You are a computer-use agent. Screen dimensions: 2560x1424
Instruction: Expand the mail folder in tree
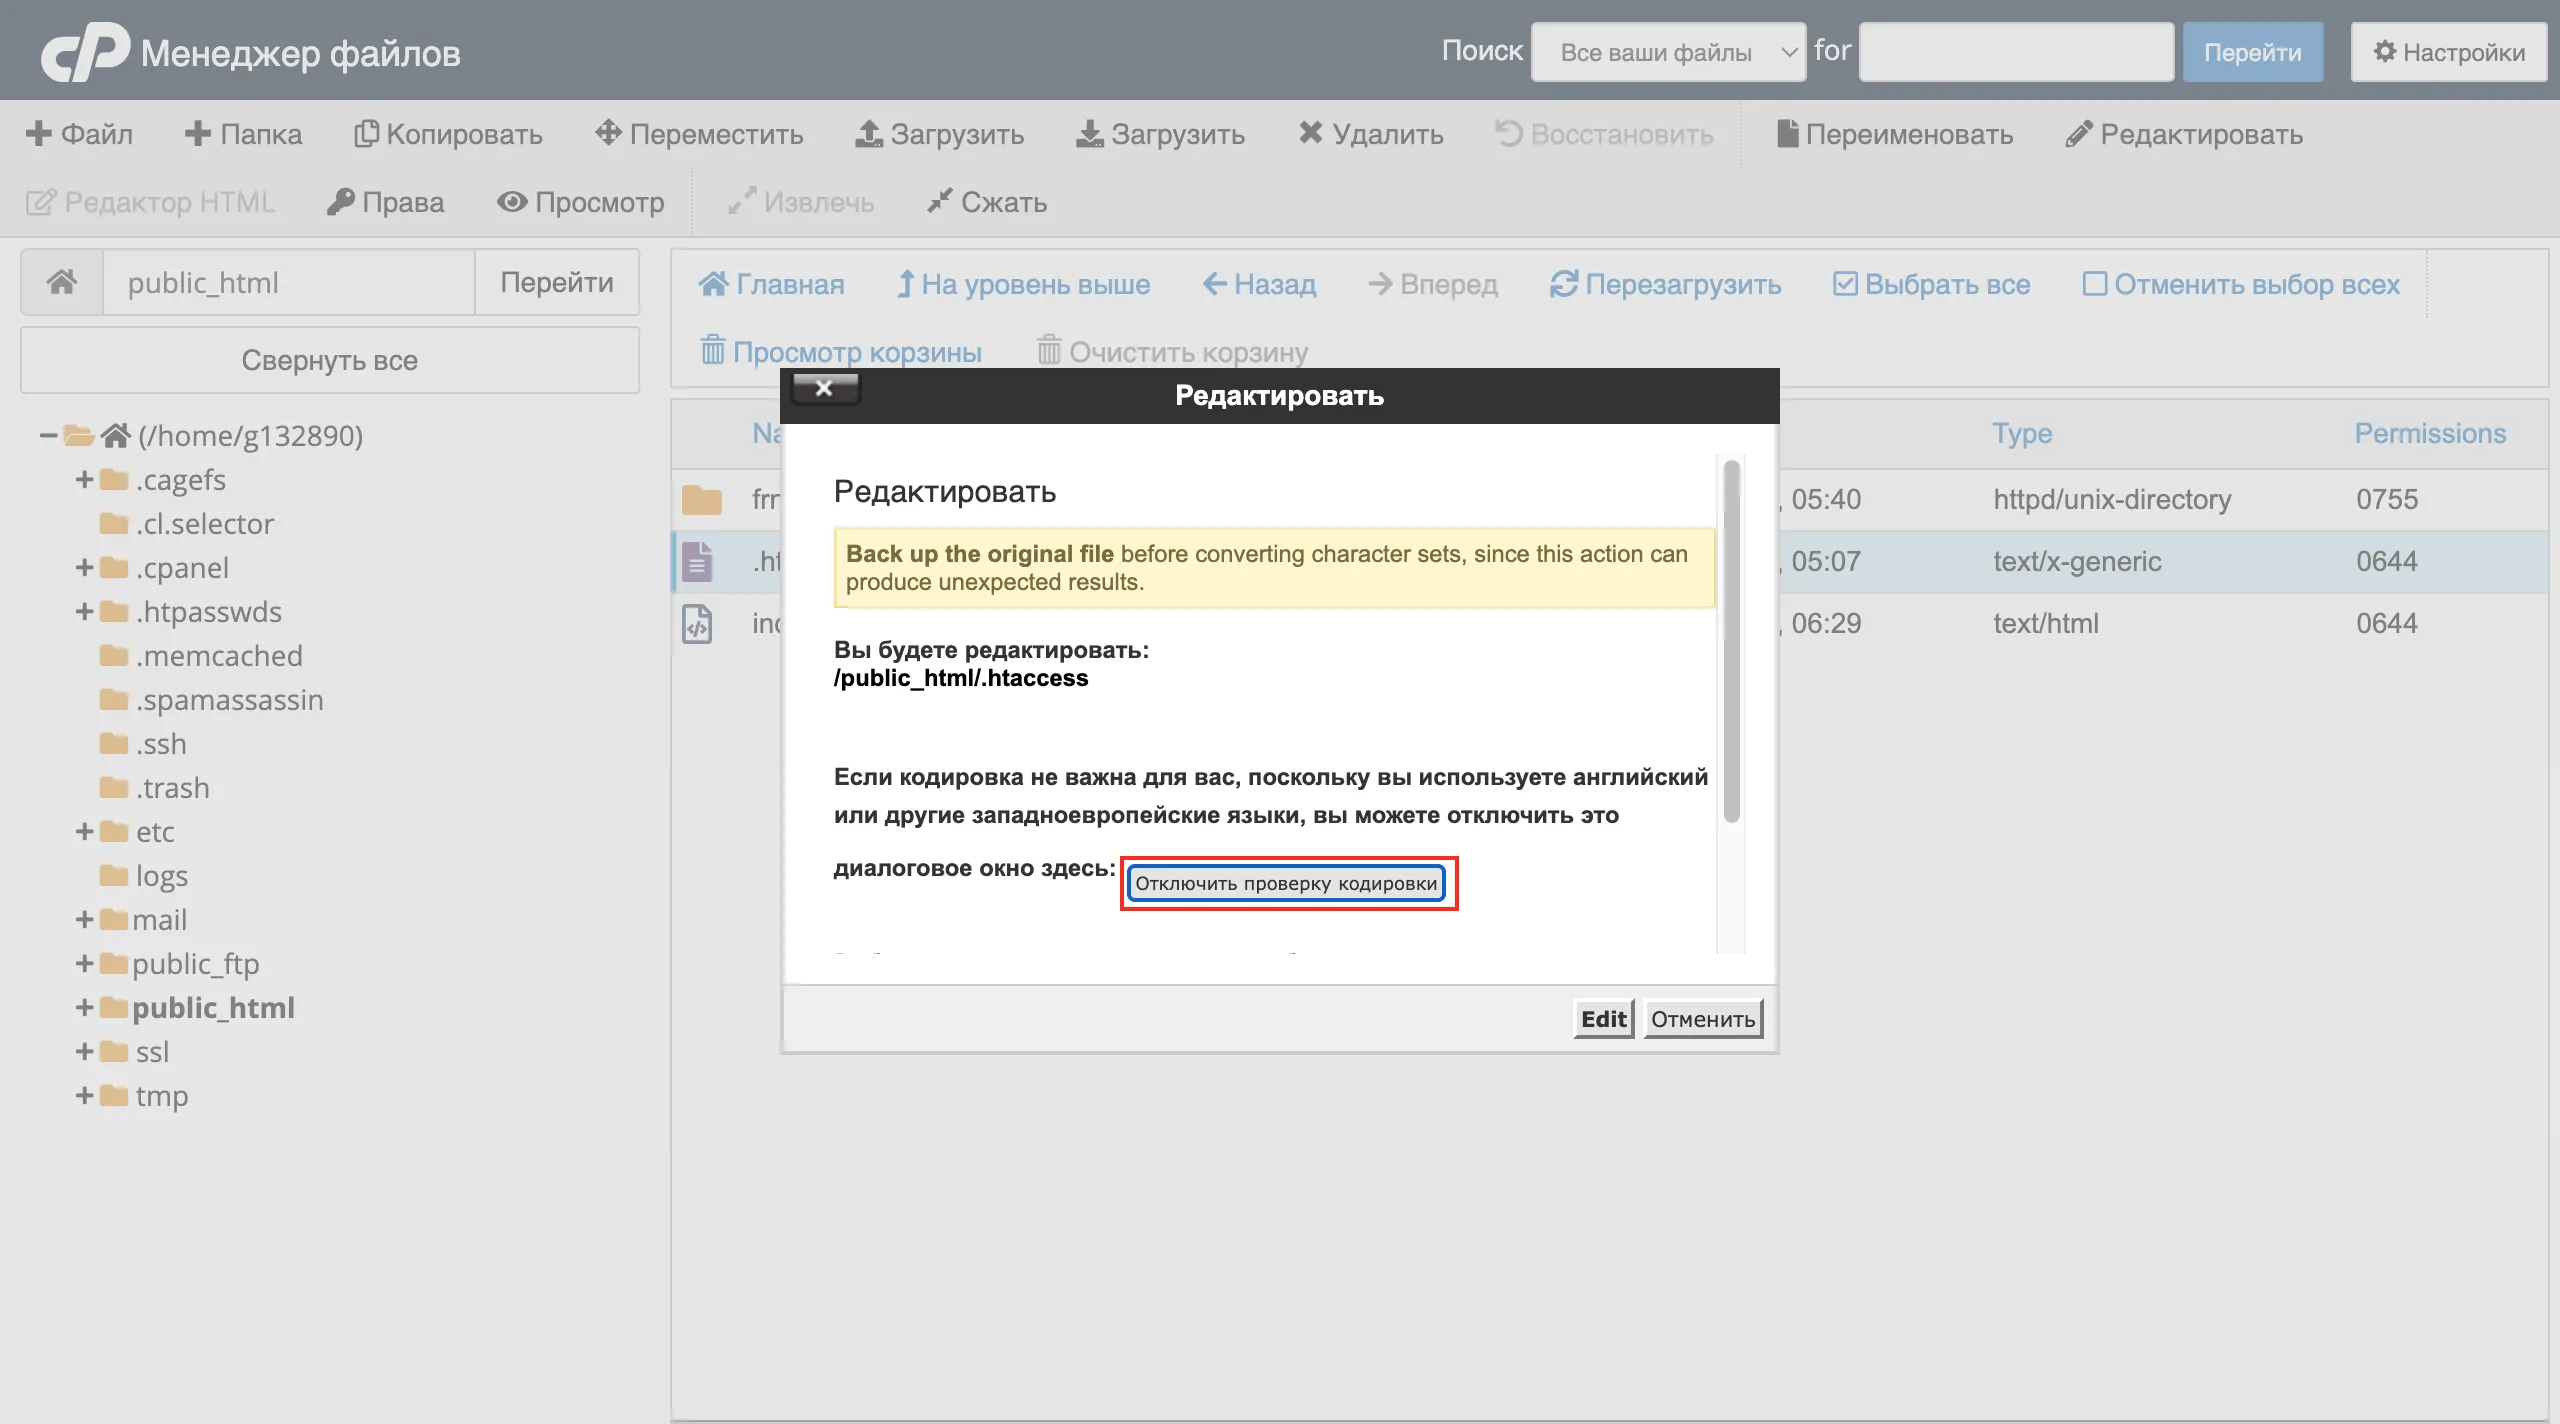84,920
